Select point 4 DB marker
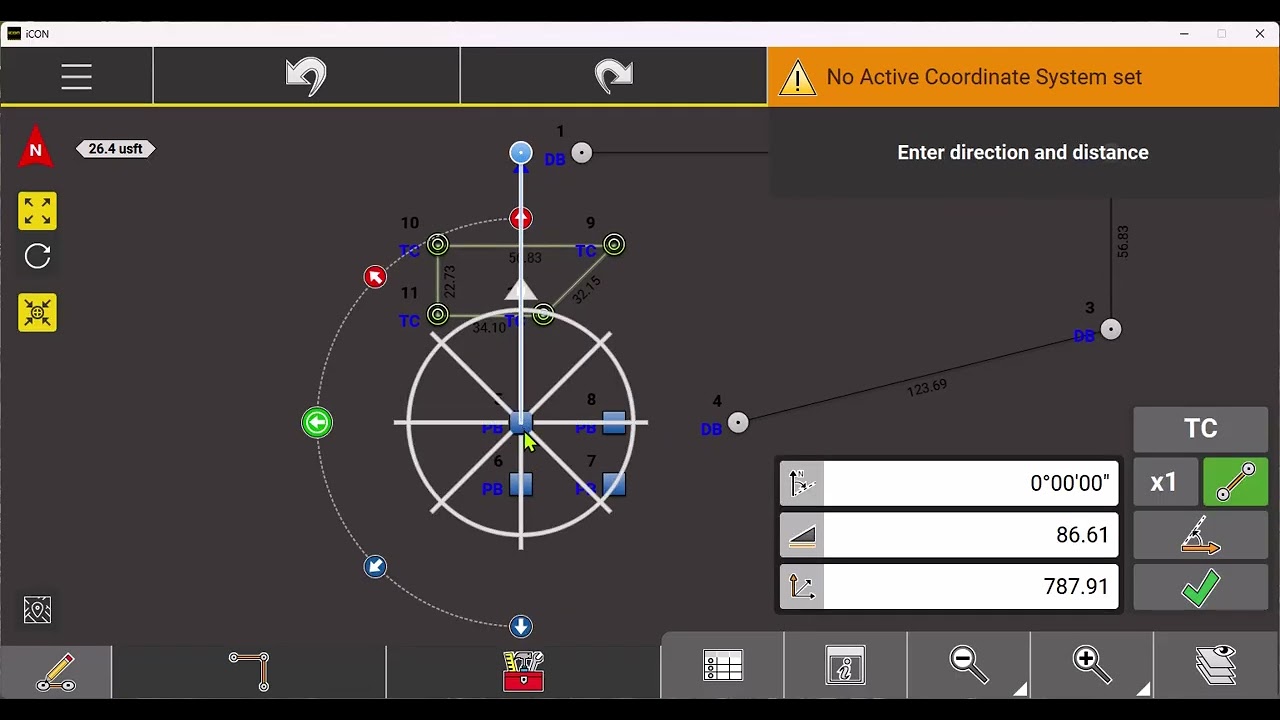 pos(738,423)
